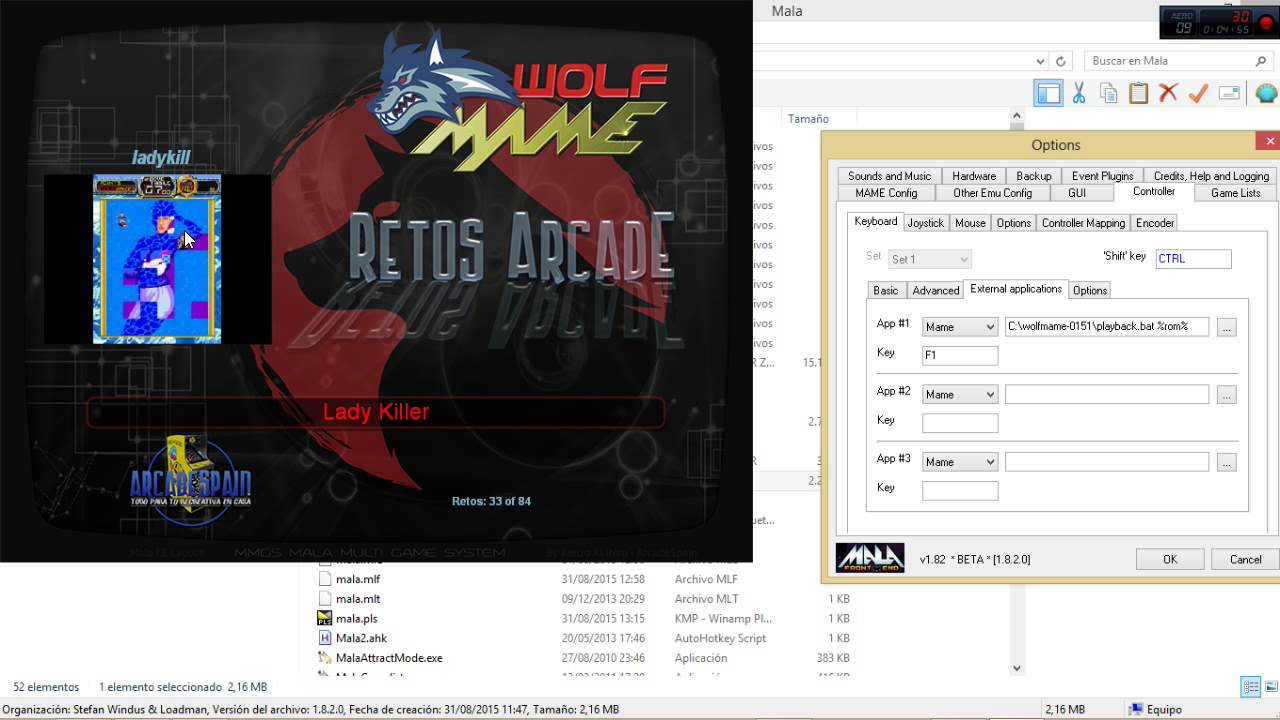Click the MaLa Front-End logo in Options

[x=870, y=558]
